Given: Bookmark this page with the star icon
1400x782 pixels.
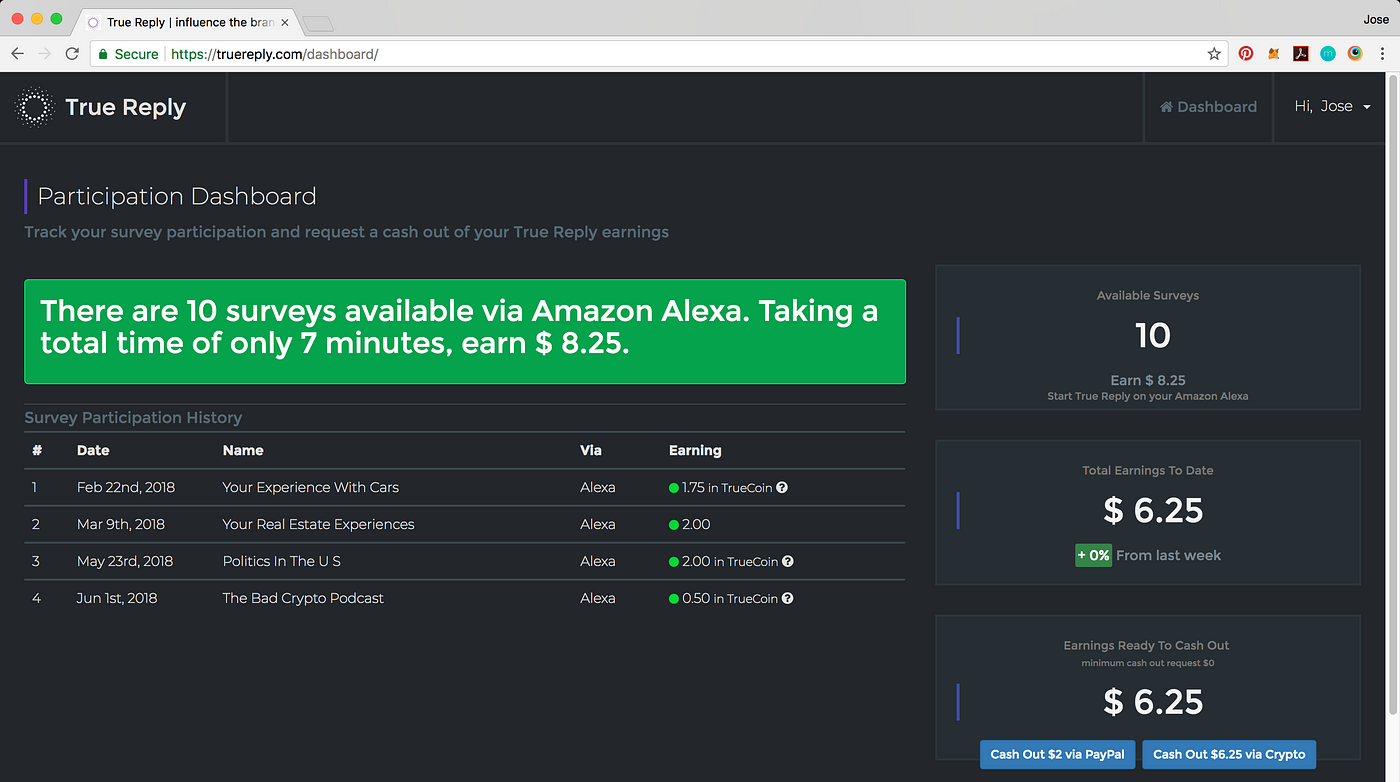Looking at the screenshot, I should pyautogui.click(x=1214, y=54).
